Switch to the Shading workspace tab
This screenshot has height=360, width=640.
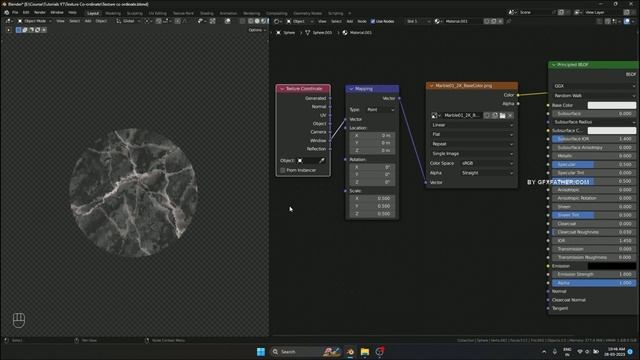tap(207, 13)
